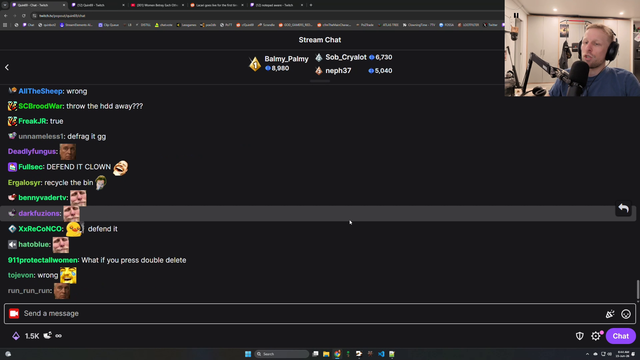Click the bits cup icon beside 1.5K
This screenshot has height=360, width=640.
[x=47, y=335]
